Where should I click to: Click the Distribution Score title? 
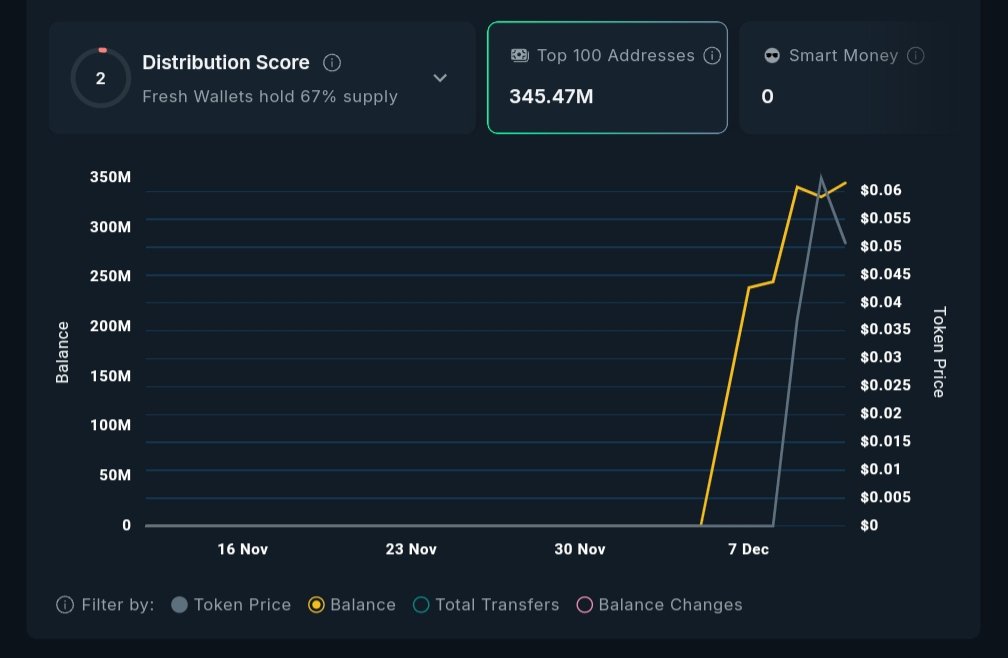point(226,63)
